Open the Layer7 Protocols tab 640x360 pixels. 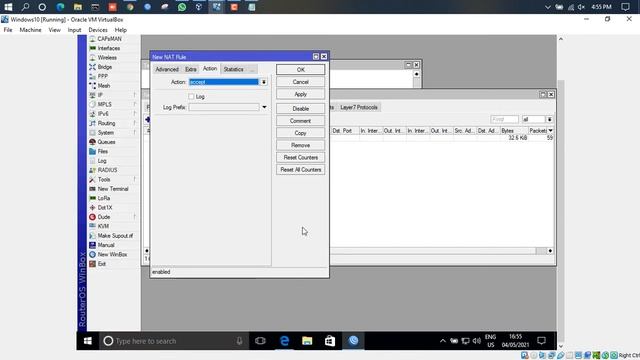click(x=359, y=107)
